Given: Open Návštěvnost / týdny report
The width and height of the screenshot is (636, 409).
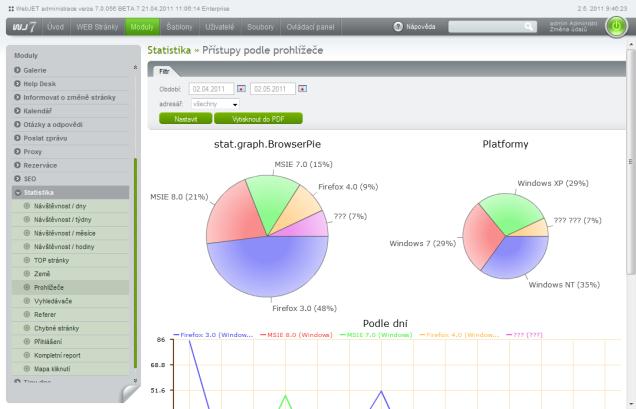Looking at the screenshot, I should [x=62, y=220].
